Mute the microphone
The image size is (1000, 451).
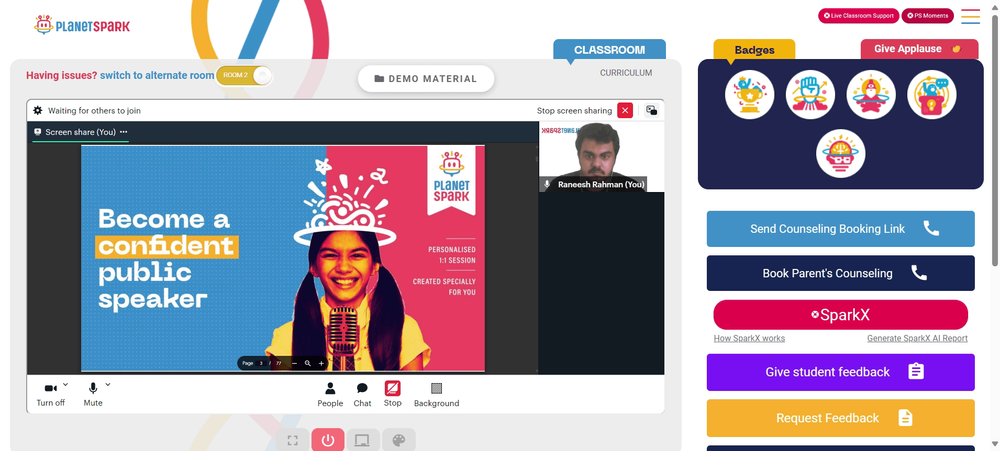pos(93,394)
